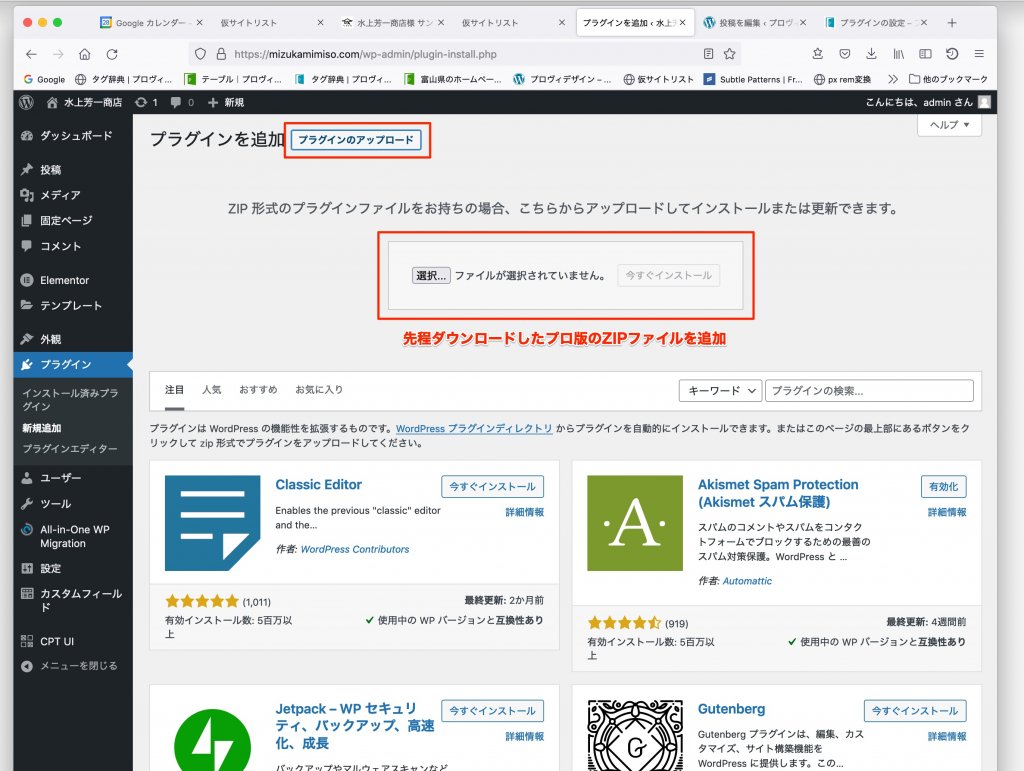Click the browser home icon
The width and height of the screenshot is (1024, 771).
click(85, 54)
